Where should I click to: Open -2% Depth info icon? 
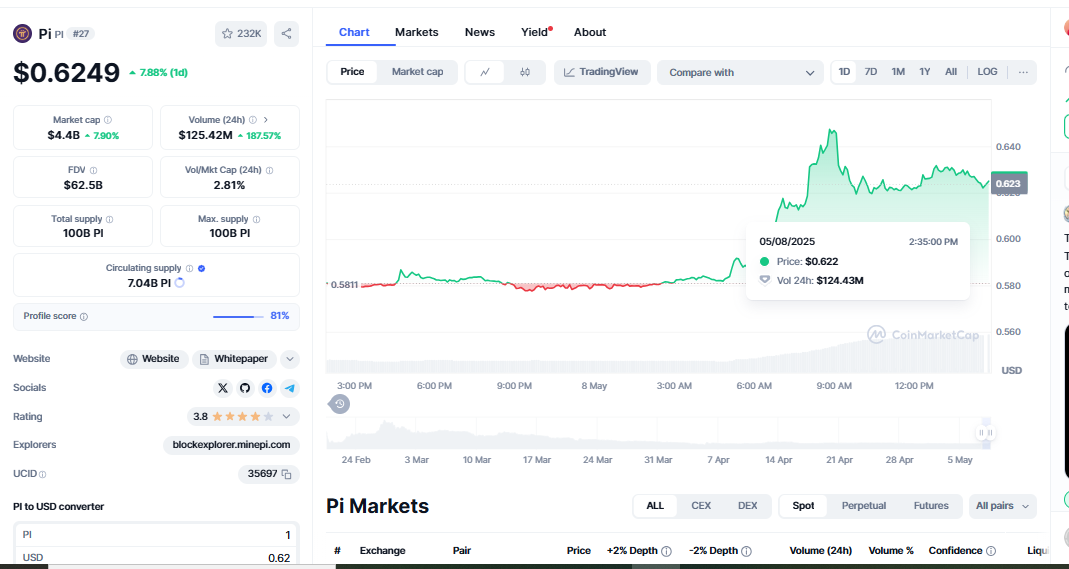click(747, 551)
